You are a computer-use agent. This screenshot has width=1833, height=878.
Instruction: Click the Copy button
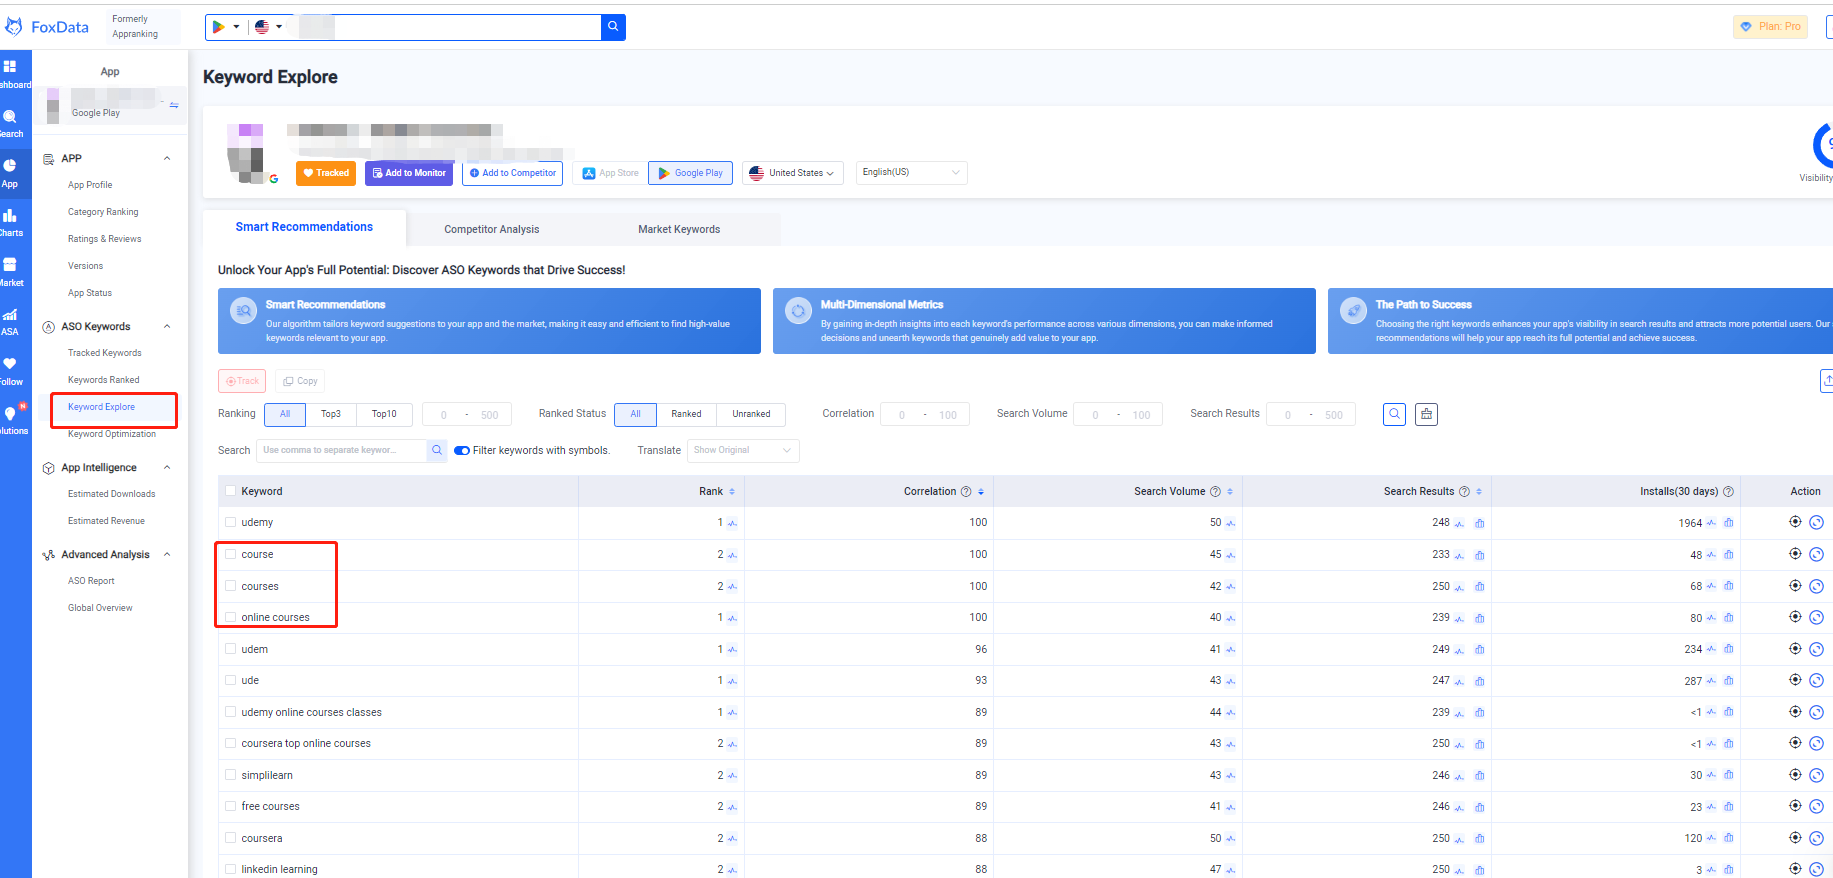tap(300, 381)
